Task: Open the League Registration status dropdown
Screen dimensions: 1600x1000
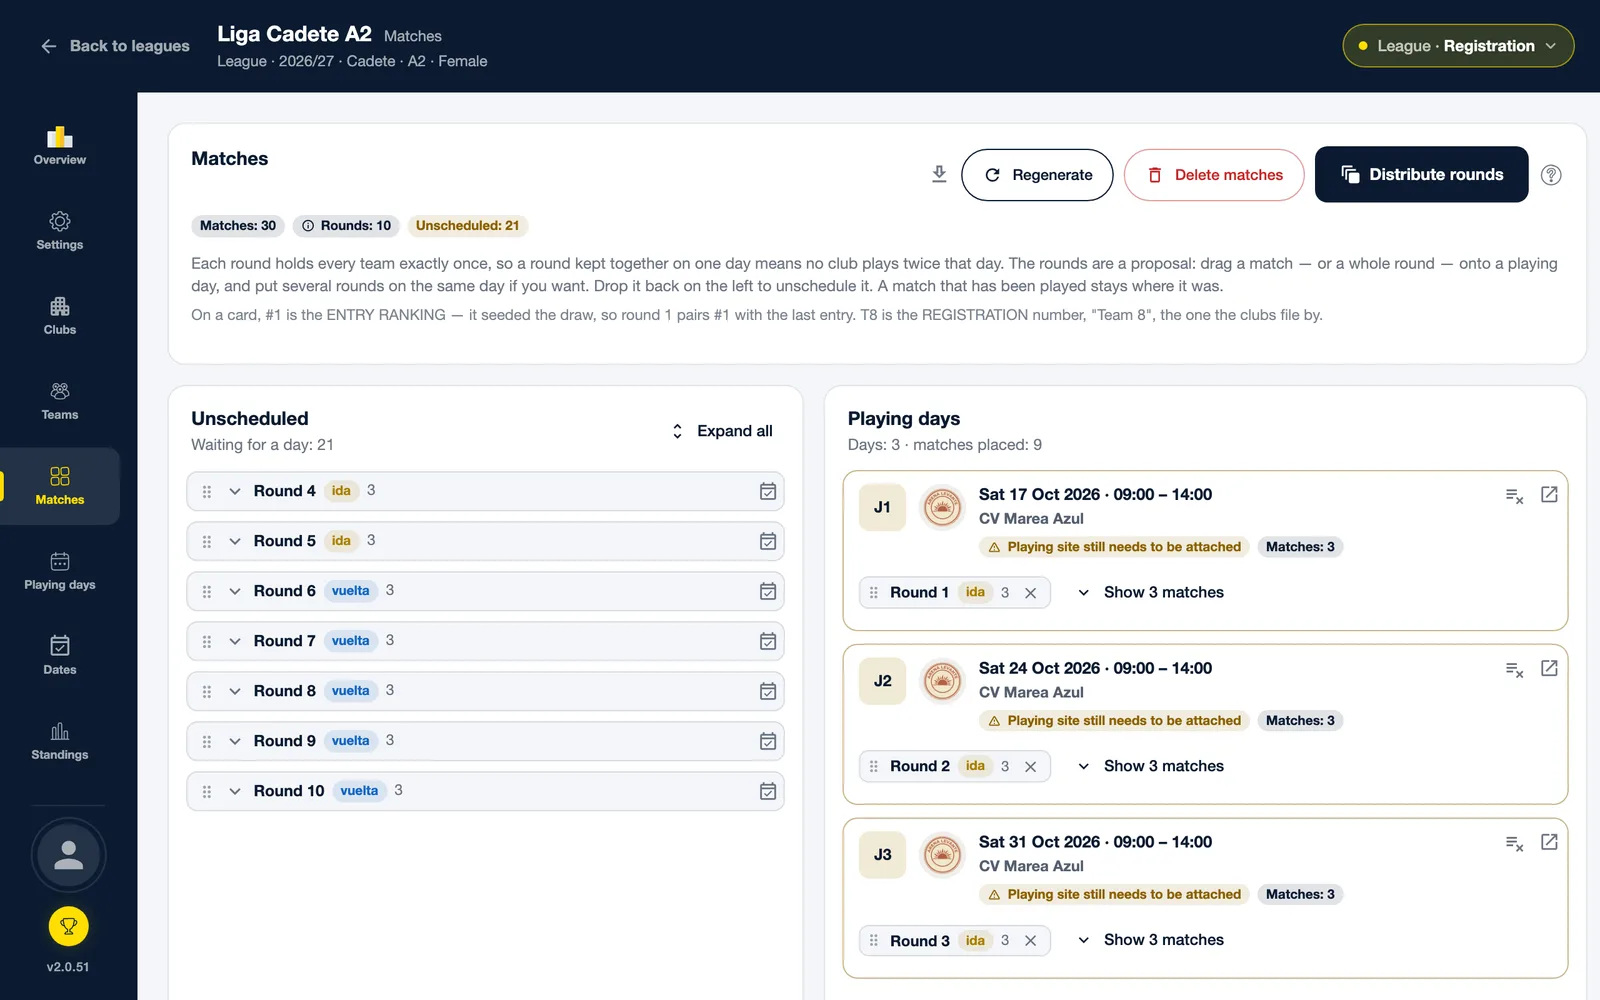Action: 1458,46
